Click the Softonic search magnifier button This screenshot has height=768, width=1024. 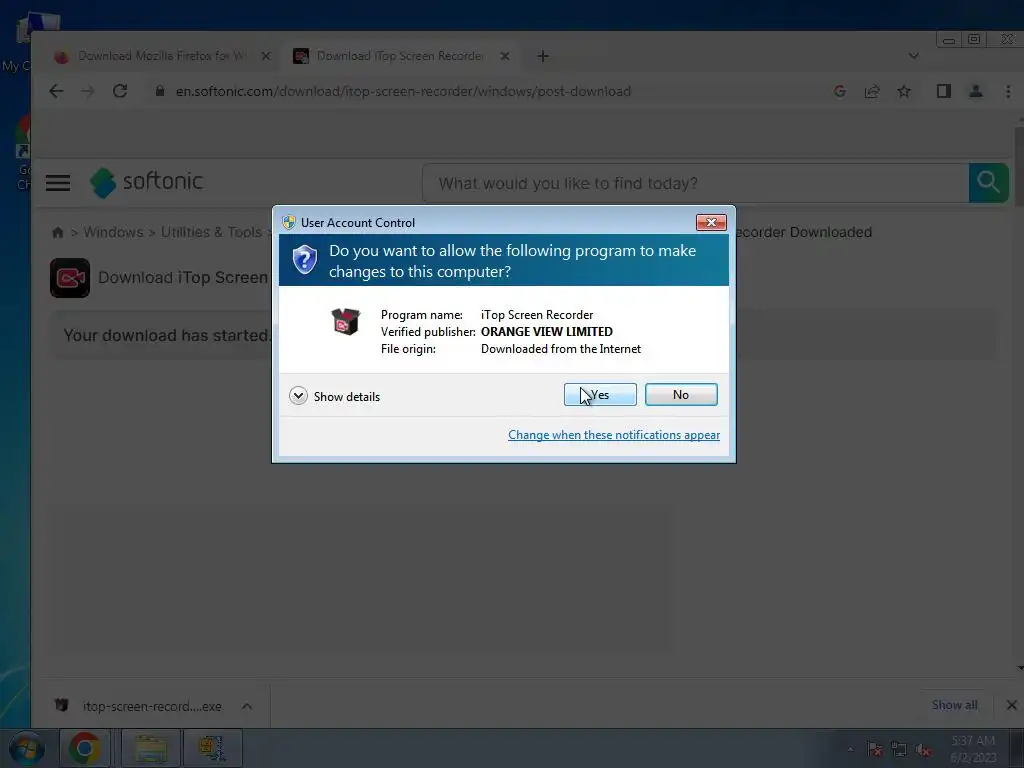989,183
